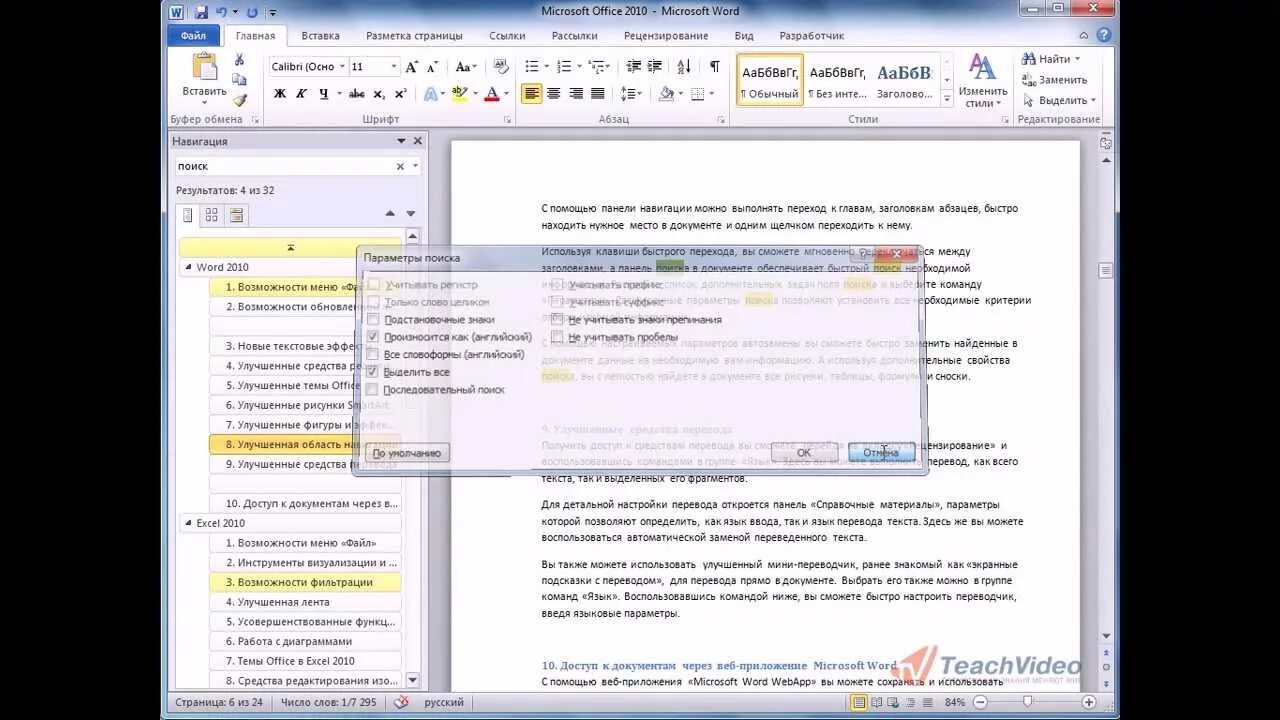Switch to Ссылки ribbon tab
1280x720 pixels.
[x=507, y=35]
